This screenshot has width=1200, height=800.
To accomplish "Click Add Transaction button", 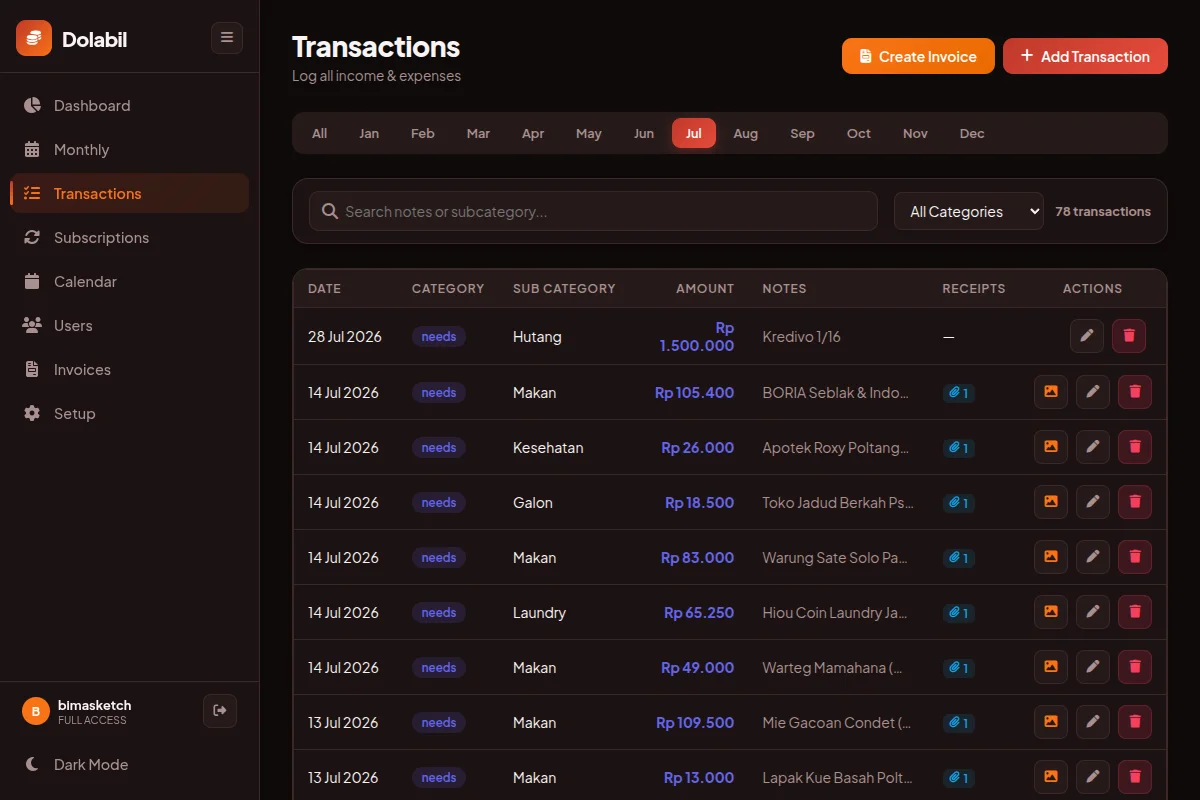I will tap(1085, 56).
